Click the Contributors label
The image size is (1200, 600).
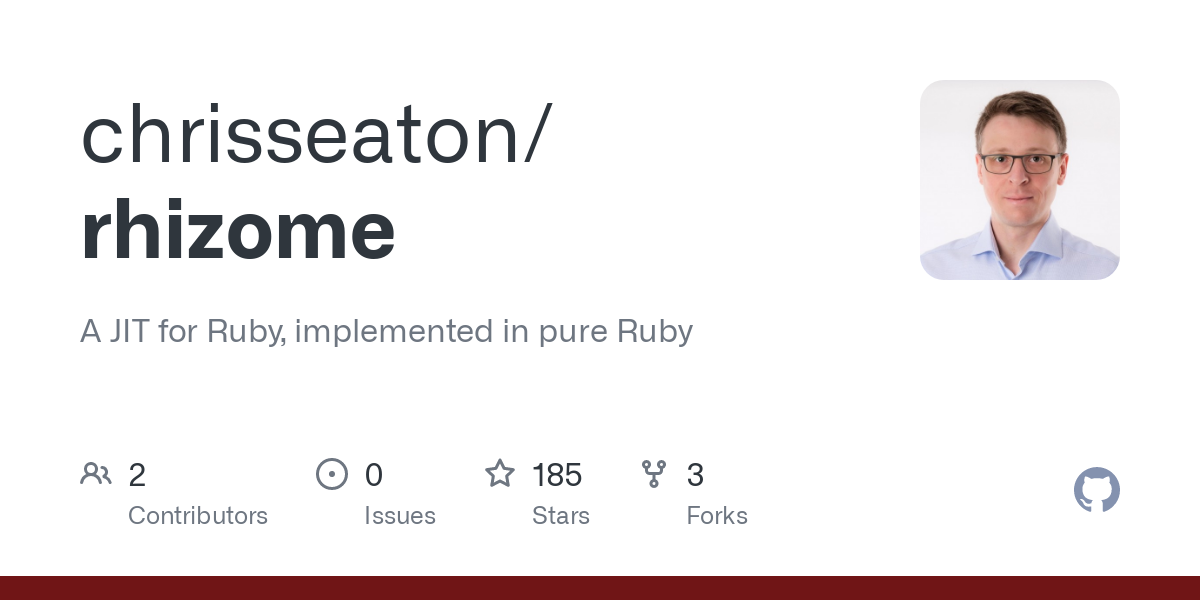(x=198, y=516)
